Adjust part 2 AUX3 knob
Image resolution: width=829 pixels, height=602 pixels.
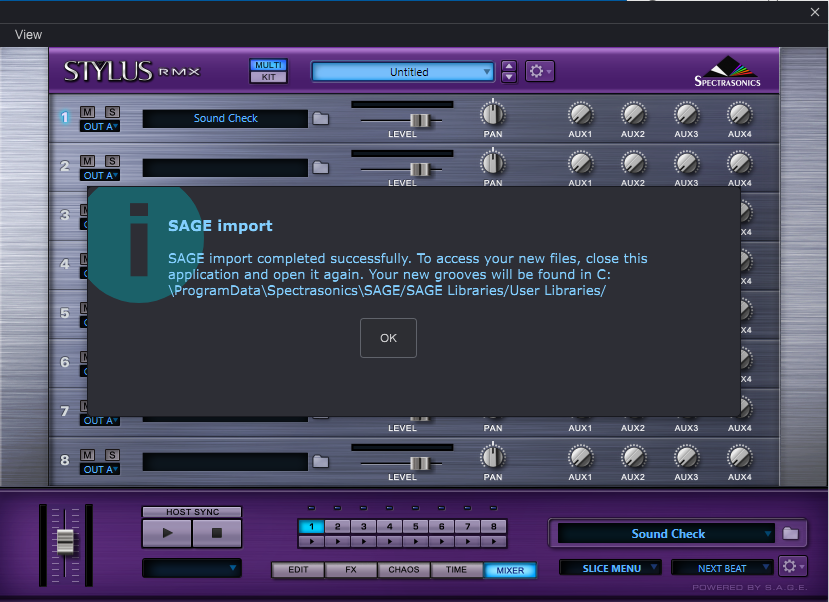pos(687,163)
